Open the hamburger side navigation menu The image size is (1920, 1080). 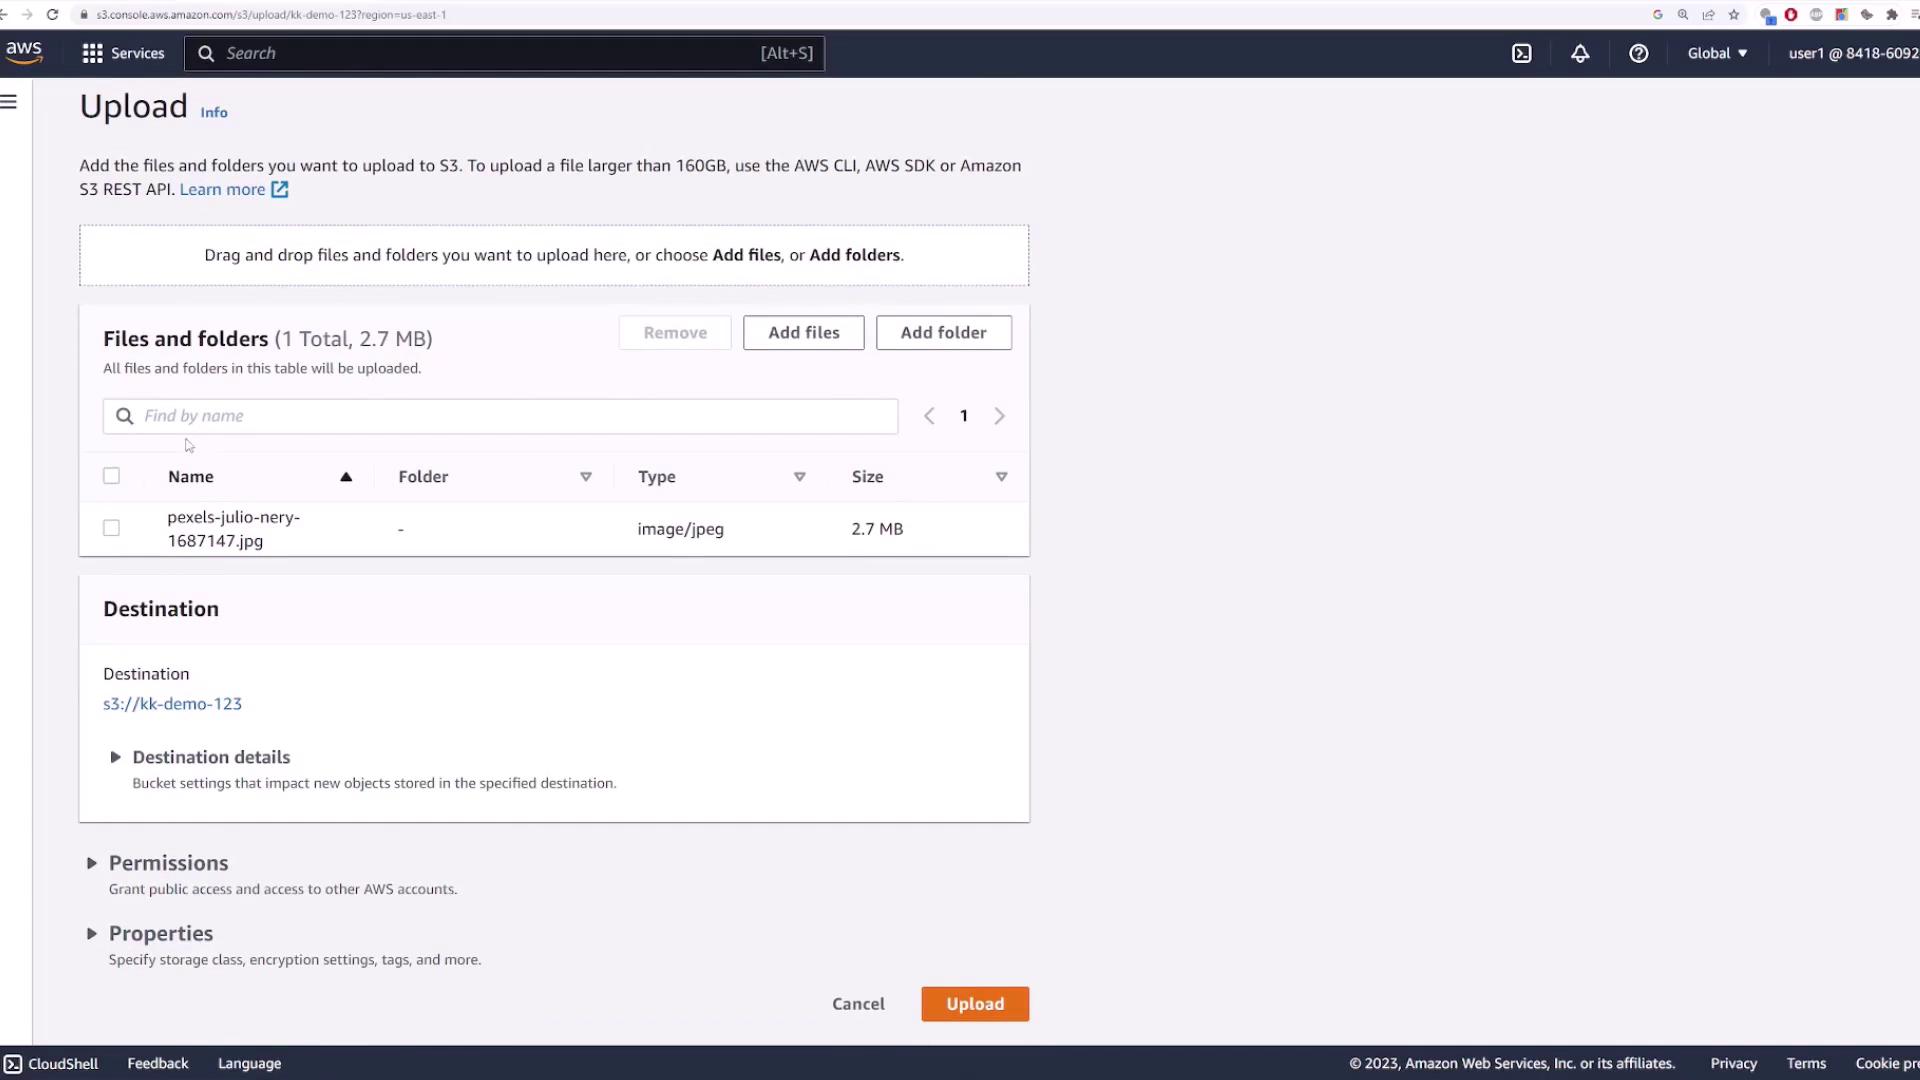click(x=9, y=102)
